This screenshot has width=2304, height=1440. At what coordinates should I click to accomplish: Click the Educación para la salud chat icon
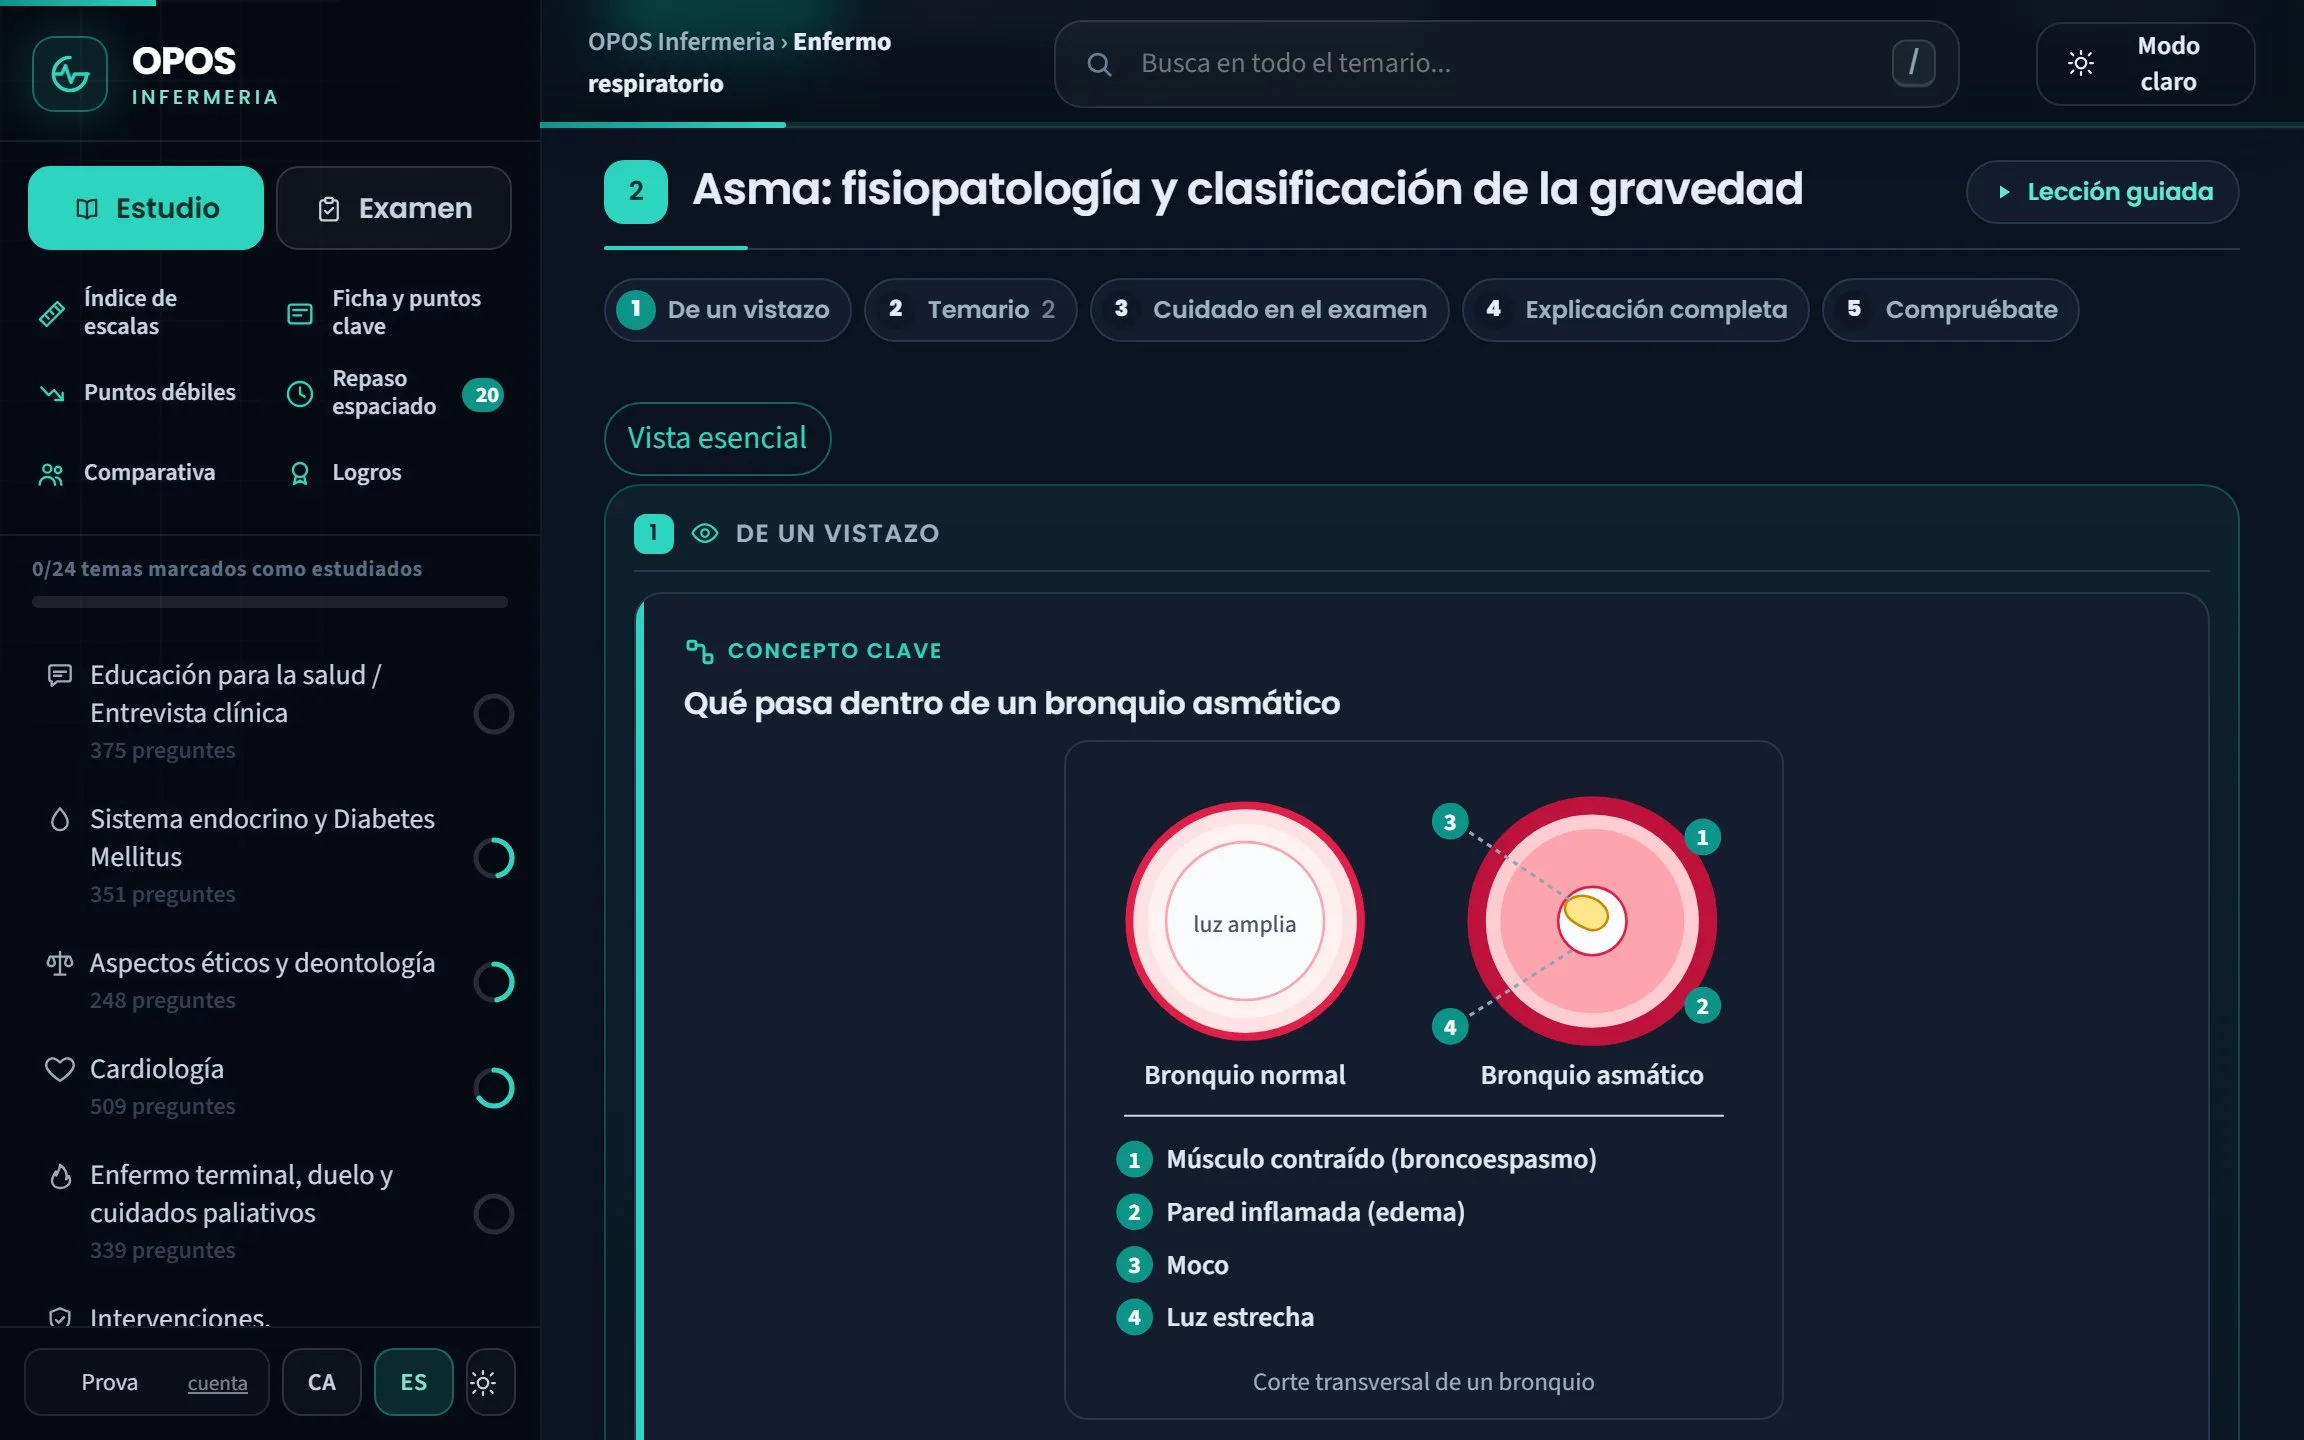60,676
